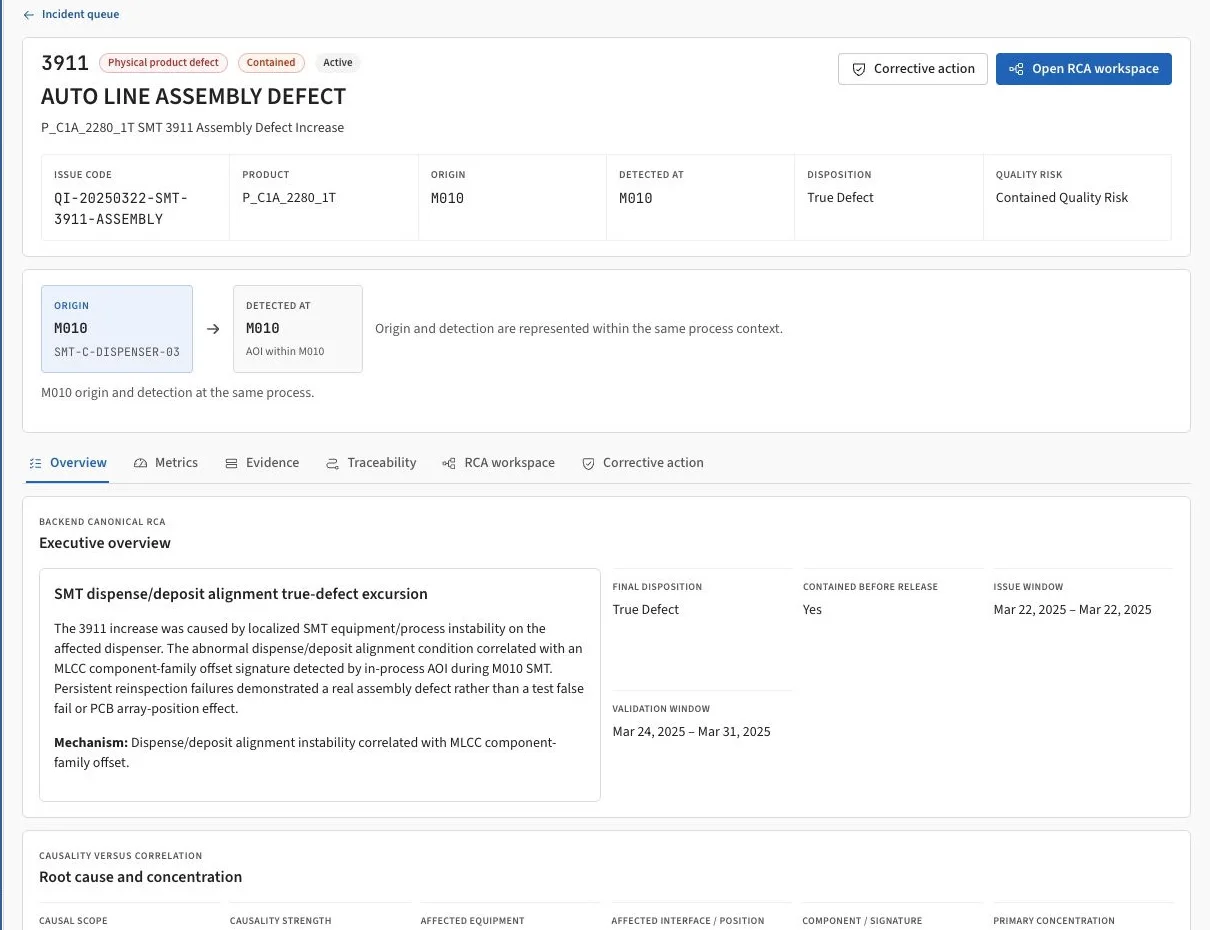Click the Evidence tab stack icon
Image resolution: width=1210 pixels, height=930 pixels.
[x=231, y=463]
